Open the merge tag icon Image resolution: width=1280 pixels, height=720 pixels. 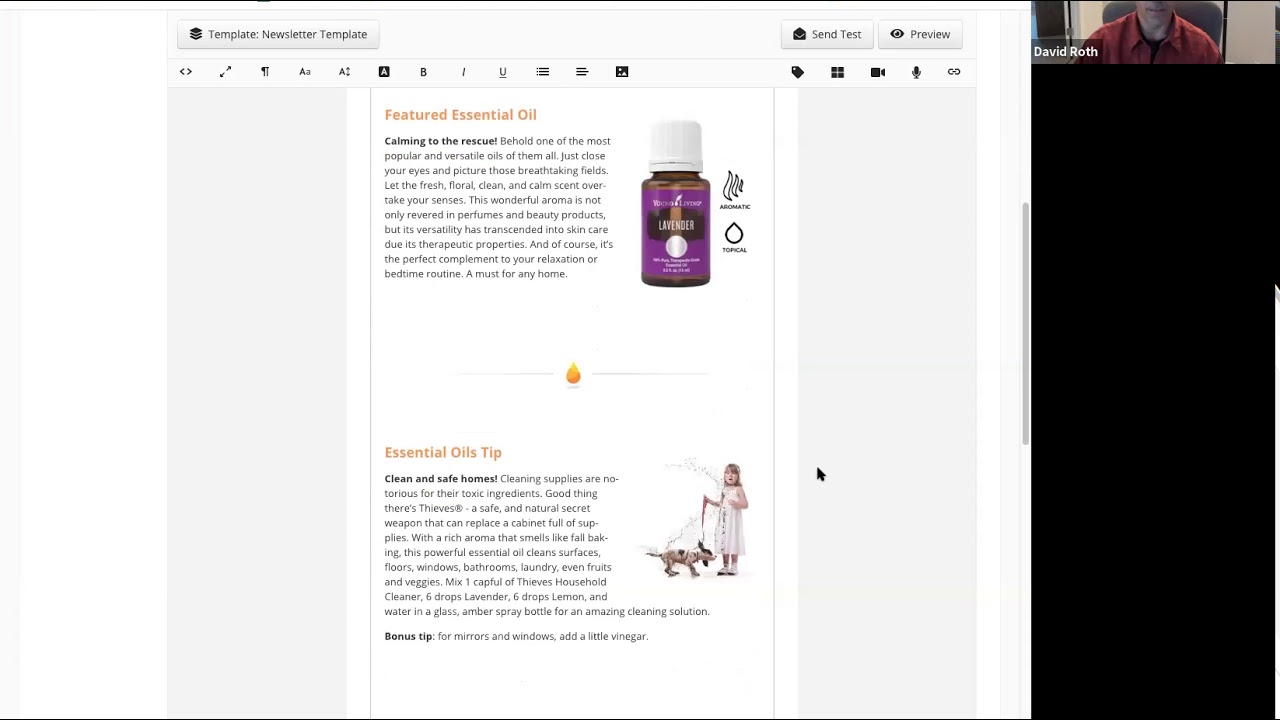pos(798,72)
